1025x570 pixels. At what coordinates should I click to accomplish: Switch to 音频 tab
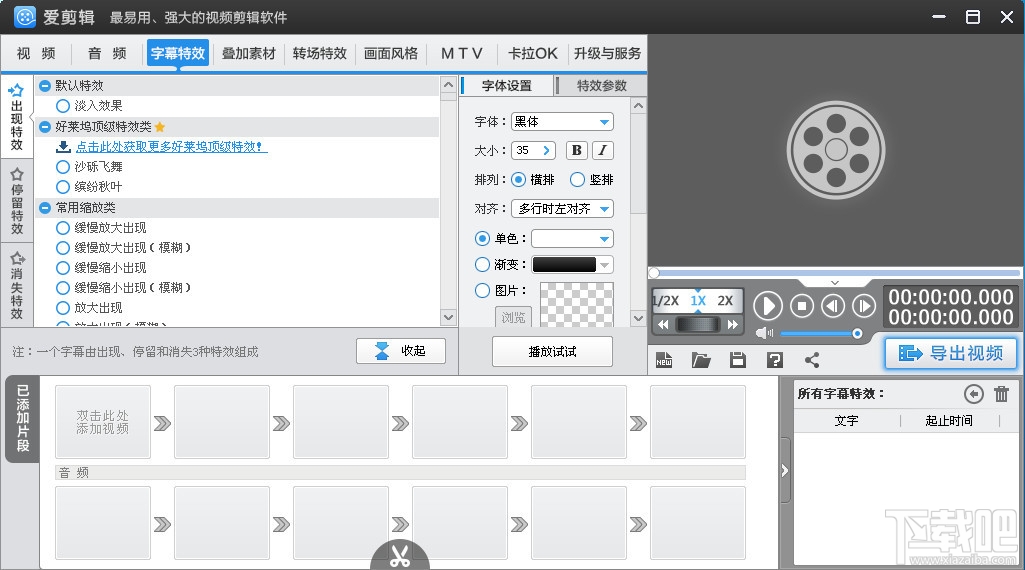pos(107,54)
